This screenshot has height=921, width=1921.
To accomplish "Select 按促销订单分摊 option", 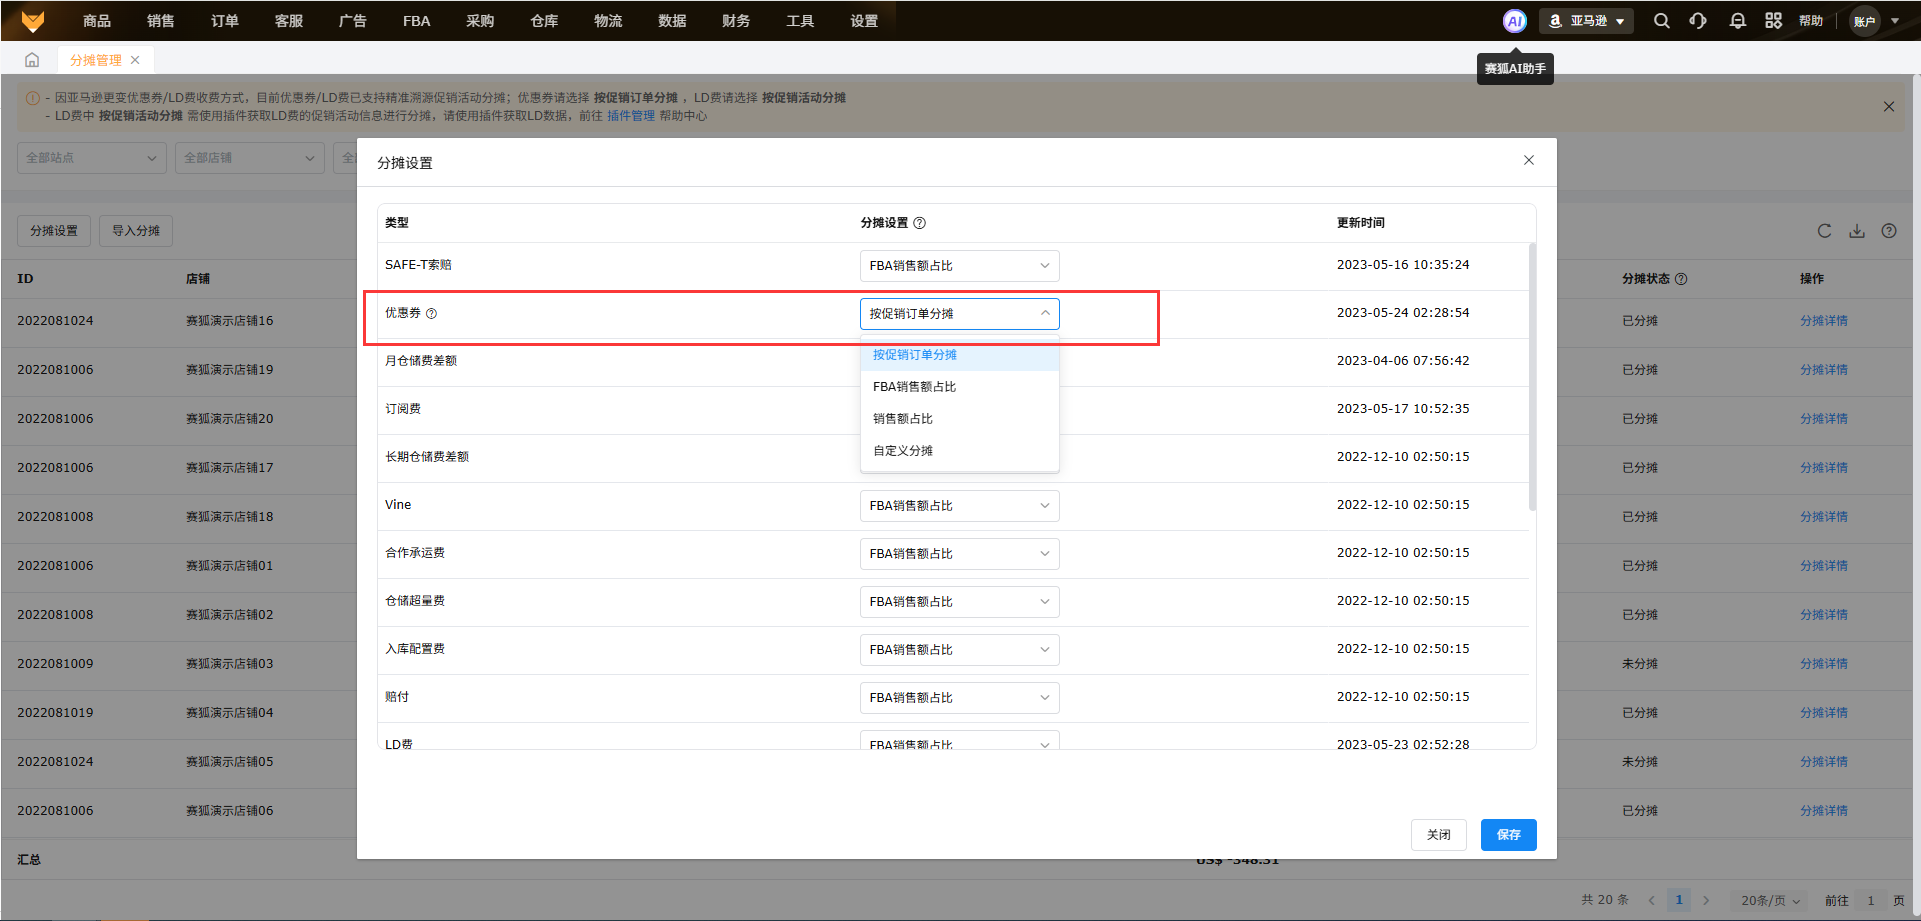I will pos(959,355).
